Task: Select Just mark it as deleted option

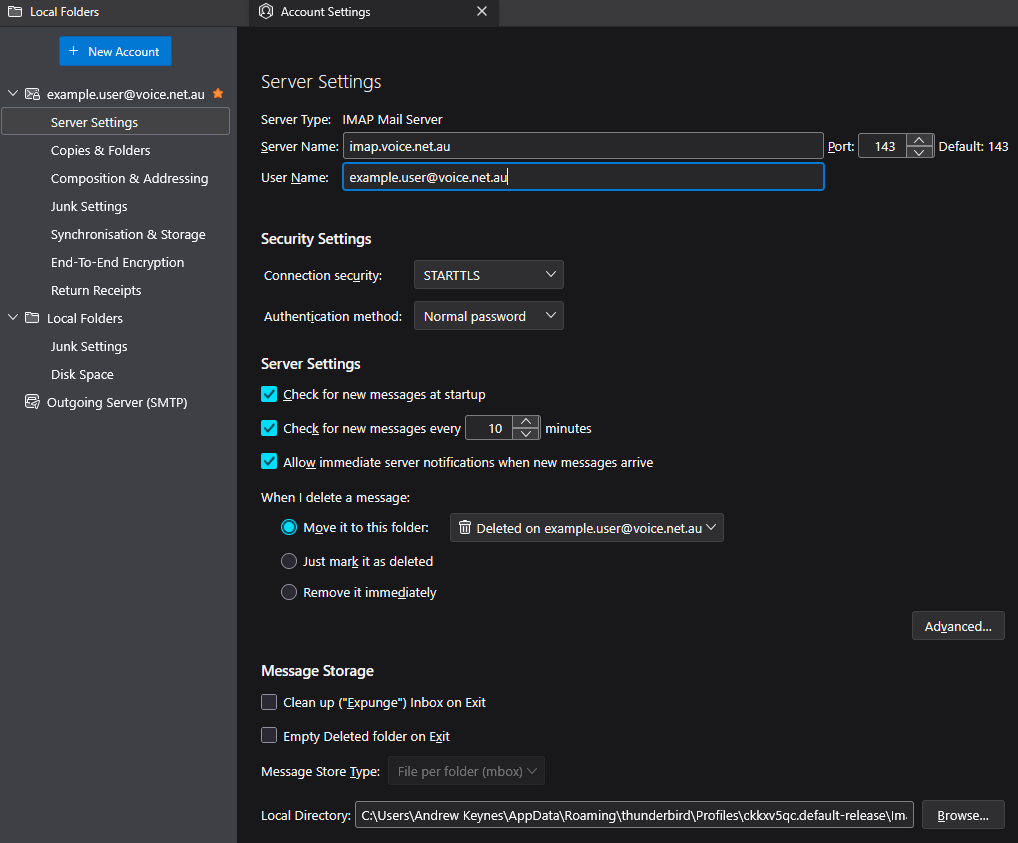Action: coord(289,562)
